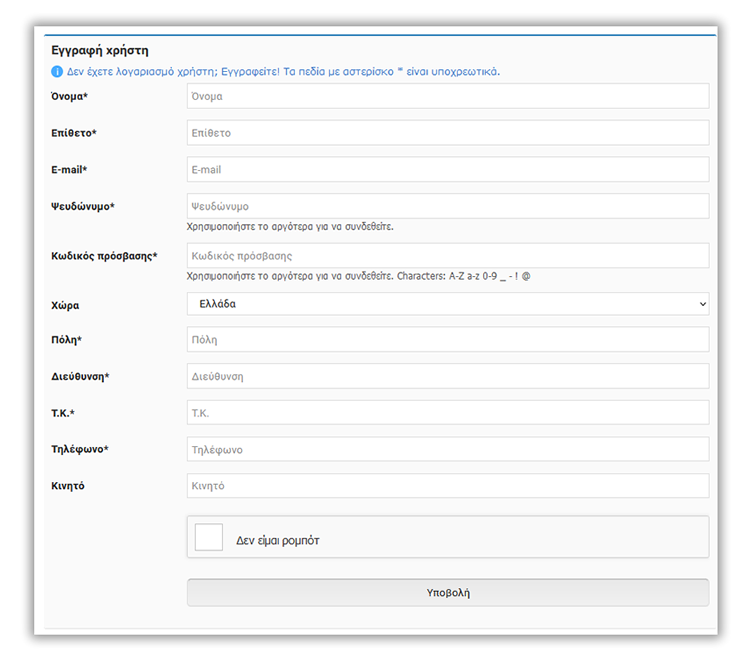Click the blue required-fields notice text
750x668 pixels.
pos(283,72)
